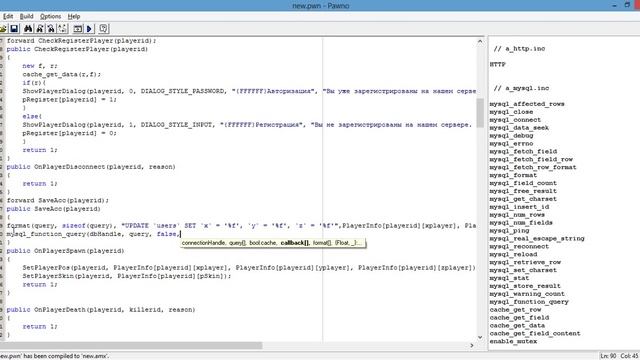The height and width of the screenshot is (360, 640).
Task: Select mysql_errno in the function list
Action: coord(511,144)
